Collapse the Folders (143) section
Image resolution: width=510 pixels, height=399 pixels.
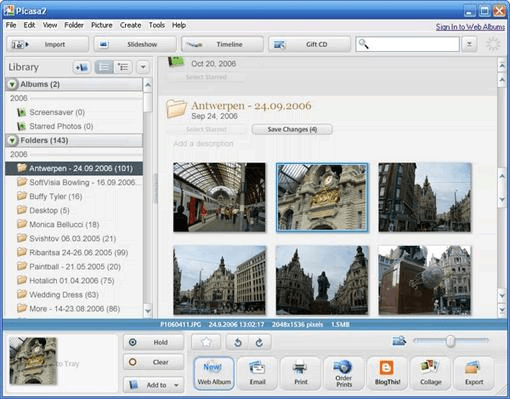click(12, 140)
